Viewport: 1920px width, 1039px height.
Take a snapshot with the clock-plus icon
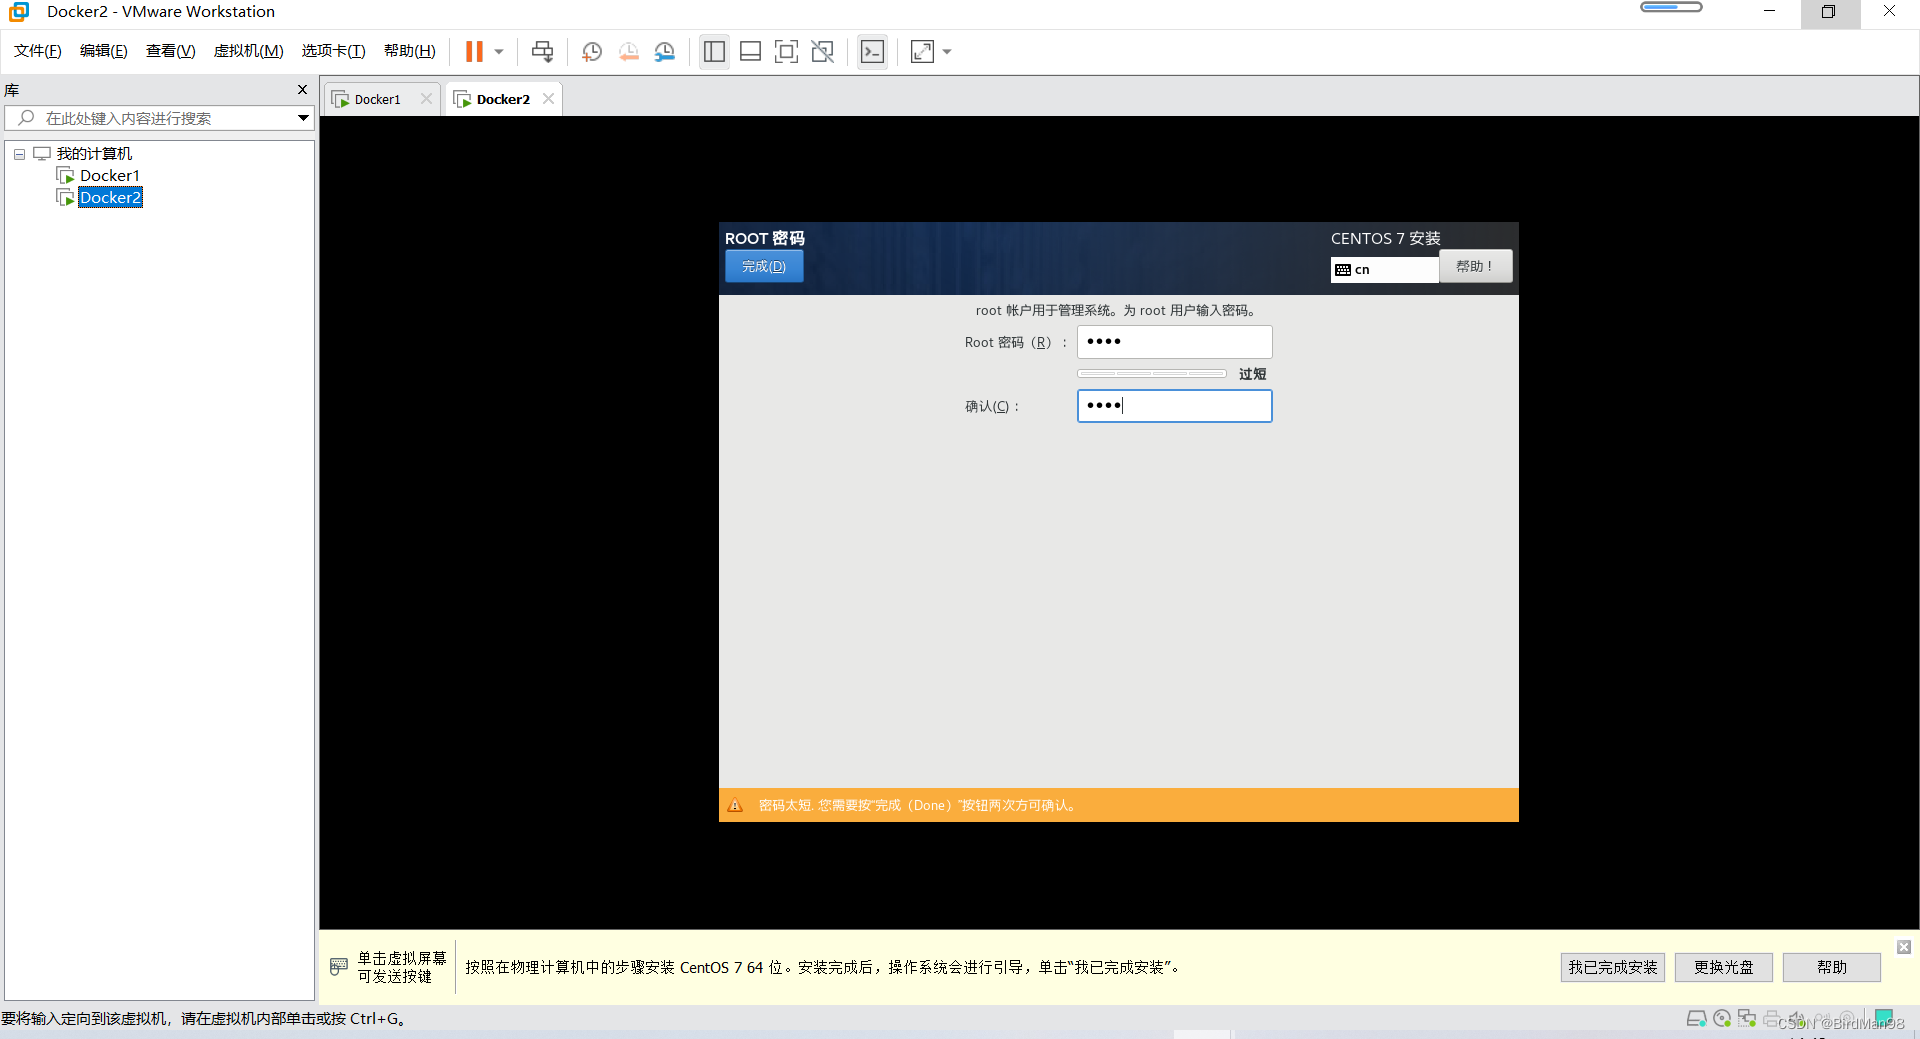[x=592, y=51]
